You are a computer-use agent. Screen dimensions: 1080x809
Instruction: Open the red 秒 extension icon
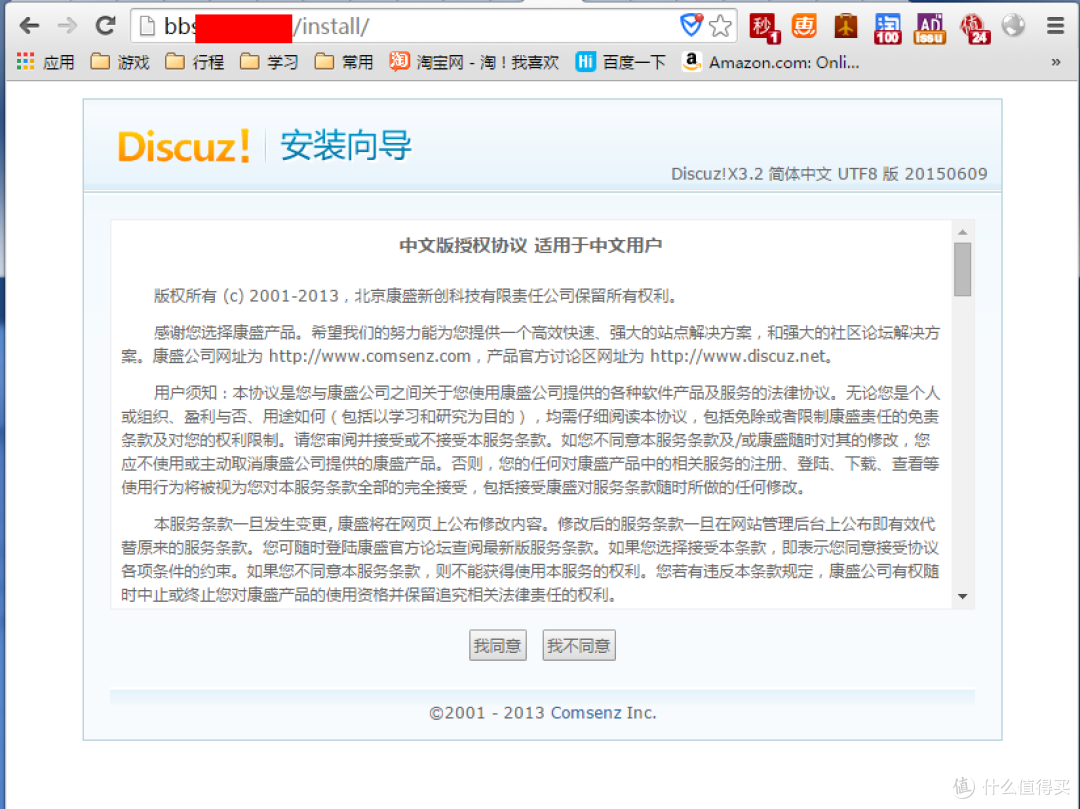click(x=764, y=28)
